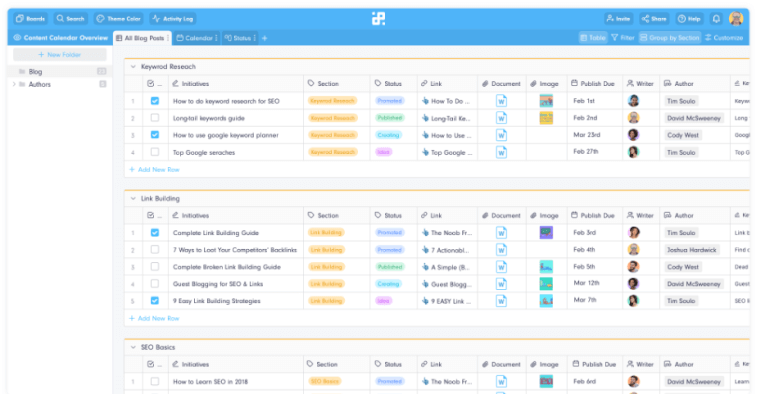Screen dimensions: 770x394
Task: Add new view with plus icon
Action: [264, 38]
